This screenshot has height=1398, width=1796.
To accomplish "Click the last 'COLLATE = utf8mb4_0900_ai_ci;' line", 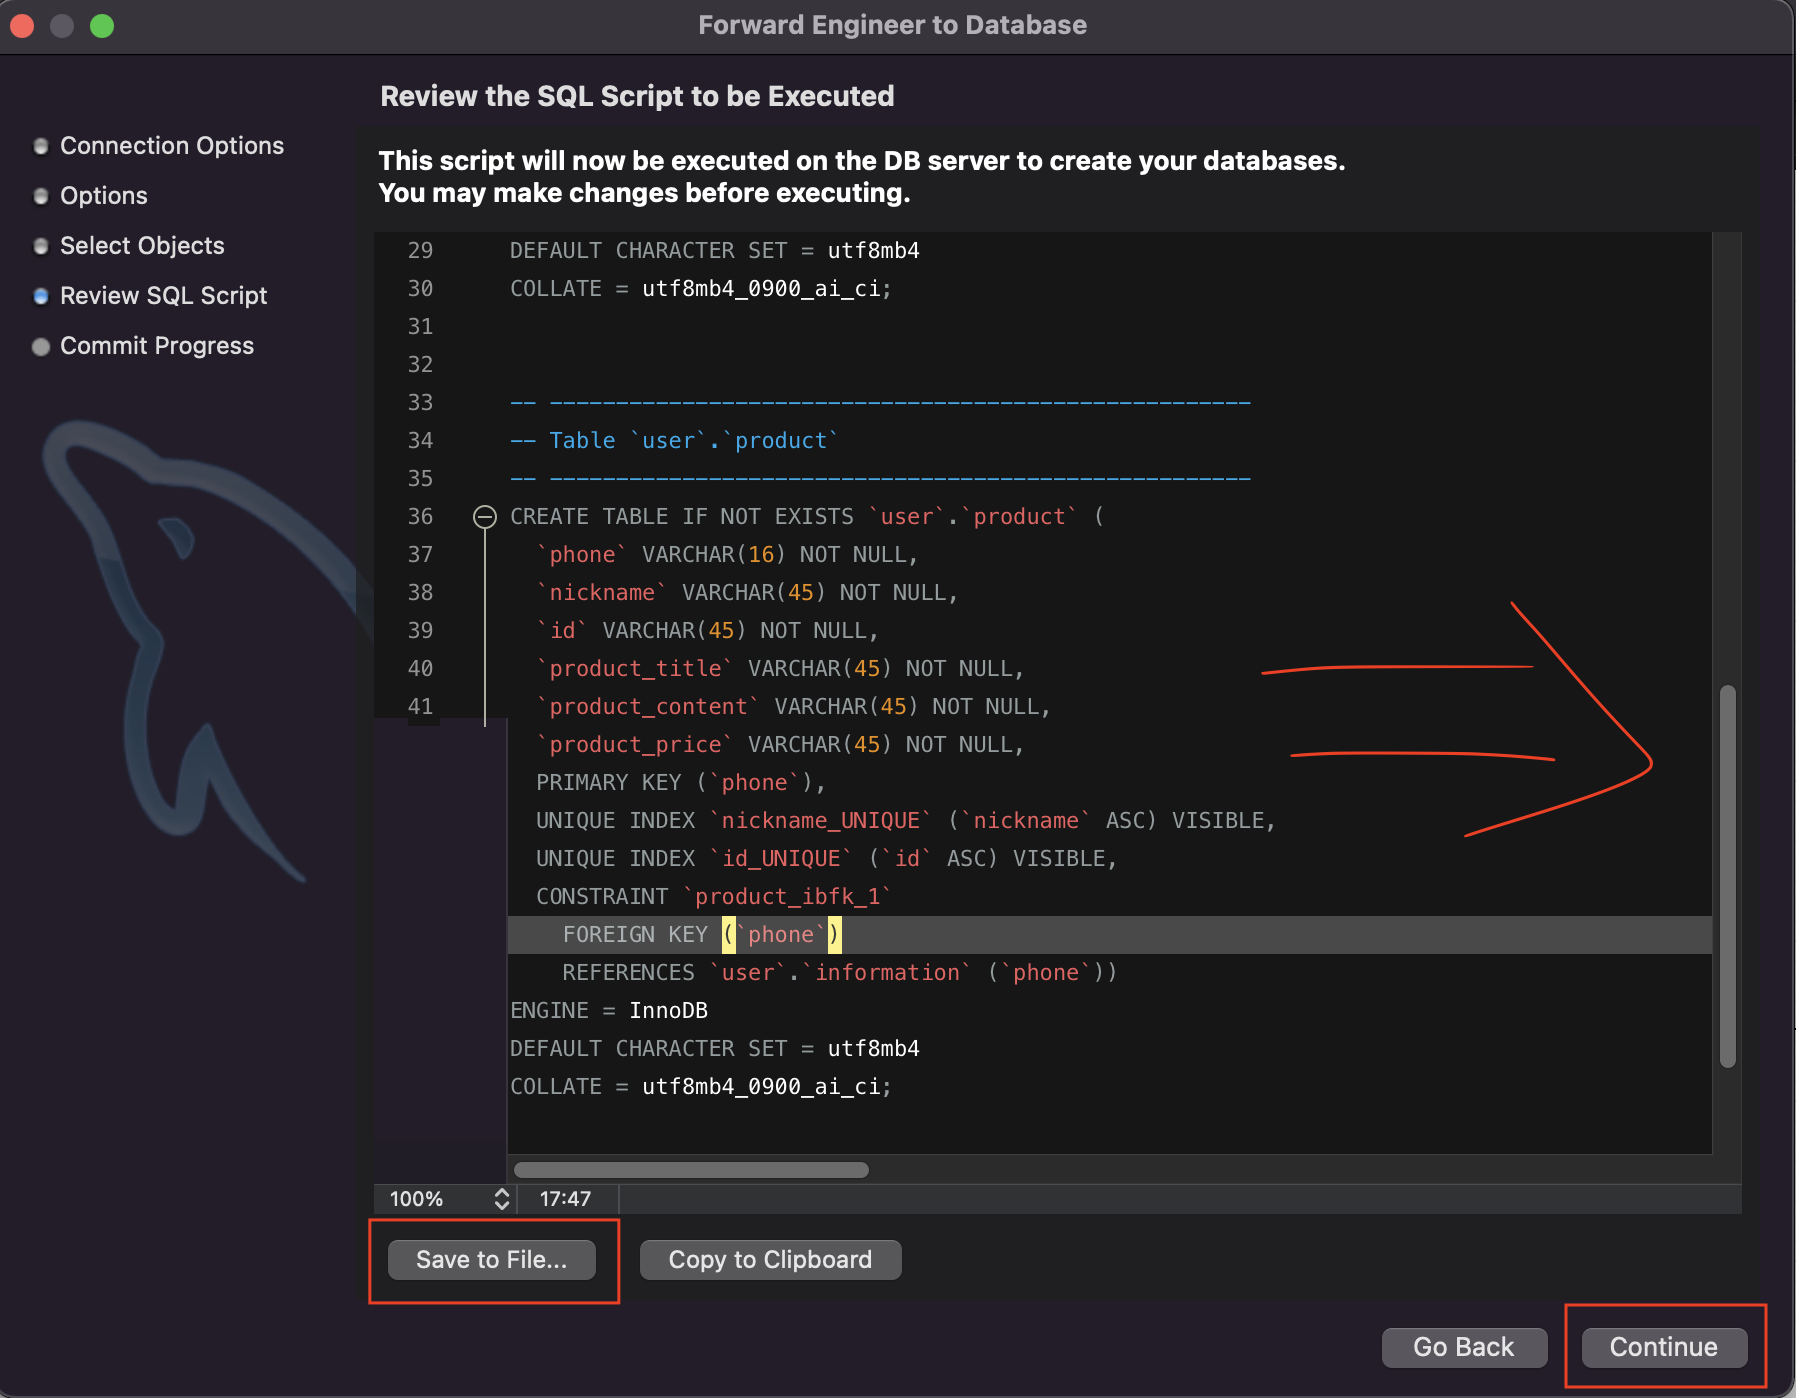I will (x=700, y=1087).
